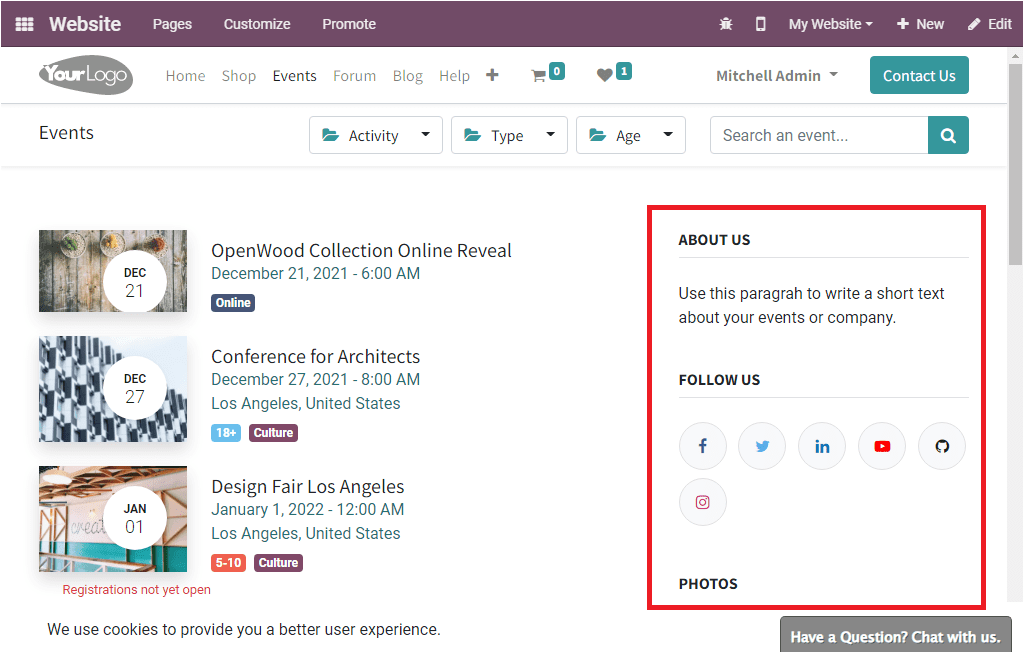1024x653 pixels.
Task: Click the bug/debug icon in the top bar
Action: pos(726,23)
